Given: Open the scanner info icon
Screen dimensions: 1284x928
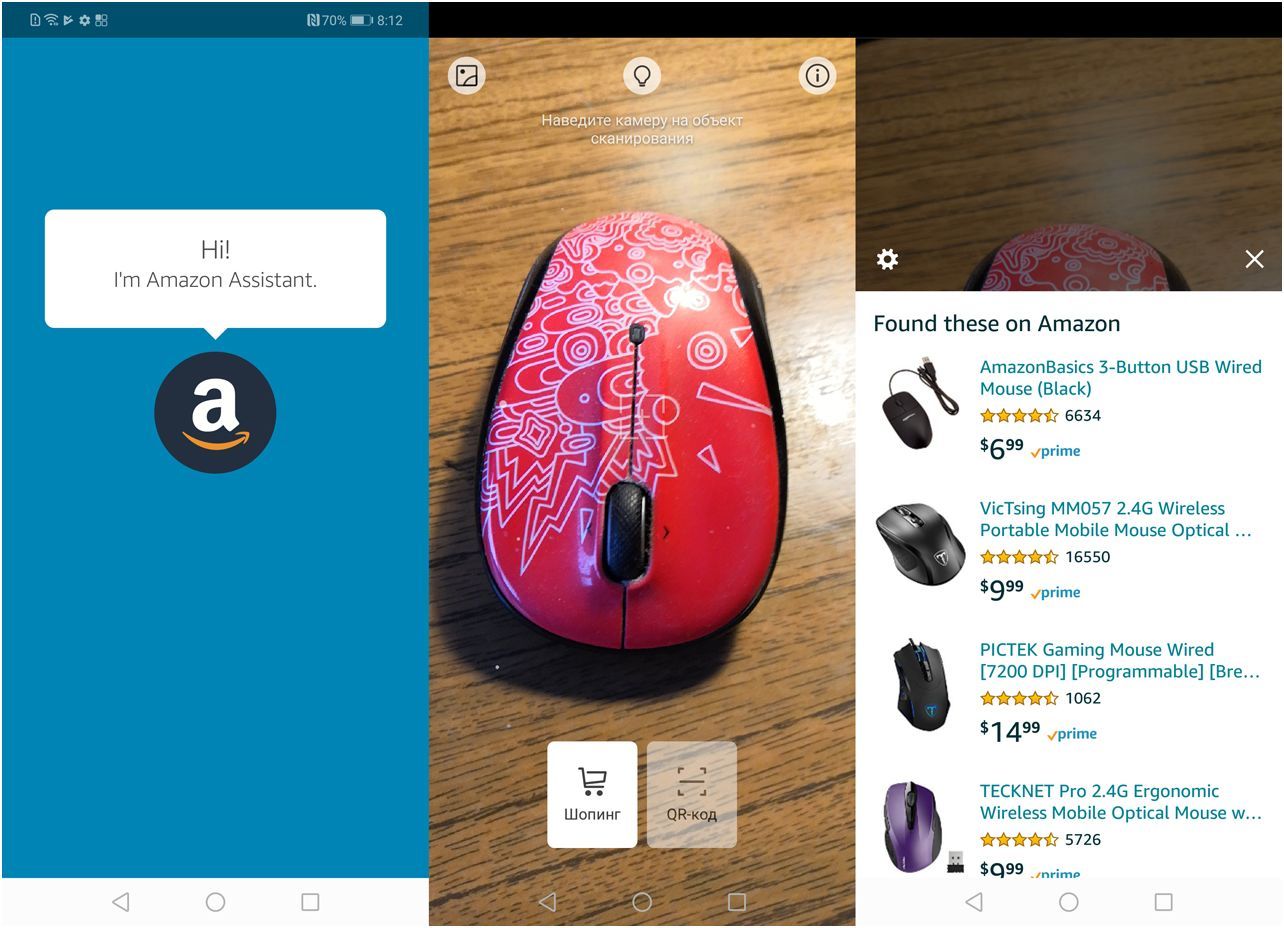Looking at the screenshot, I should 818,76.
